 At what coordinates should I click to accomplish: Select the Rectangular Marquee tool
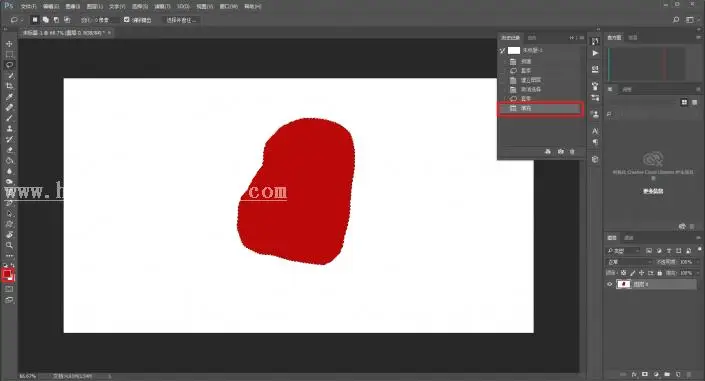click(9, 54)
